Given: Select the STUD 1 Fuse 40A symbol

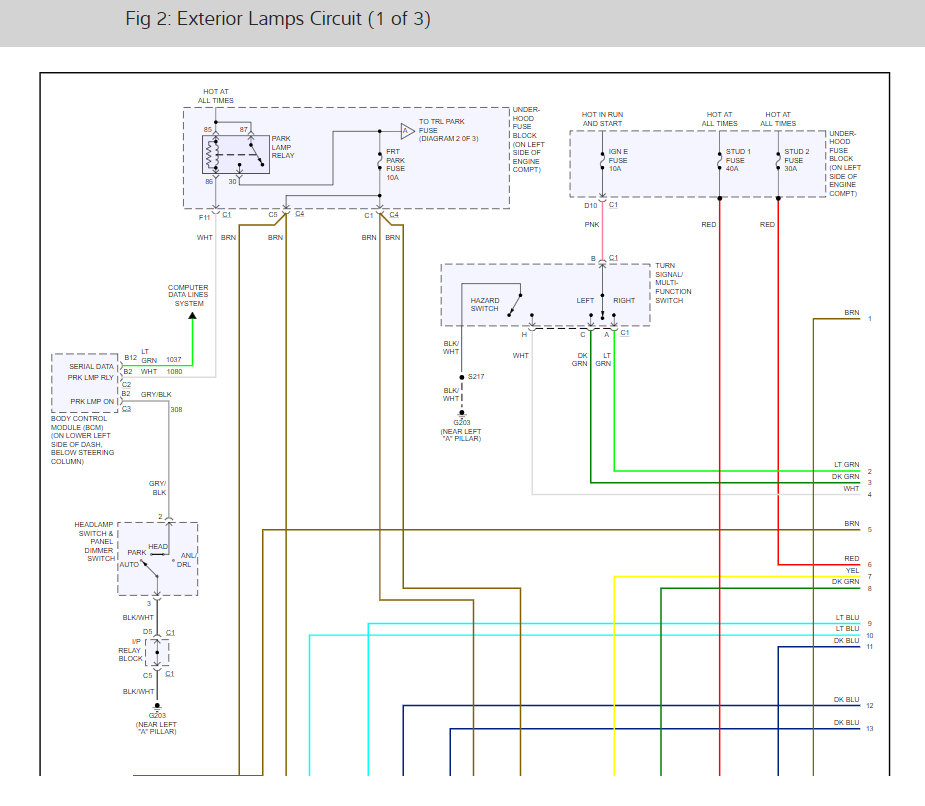Looking at the screenshot, I should pos(720,160).
